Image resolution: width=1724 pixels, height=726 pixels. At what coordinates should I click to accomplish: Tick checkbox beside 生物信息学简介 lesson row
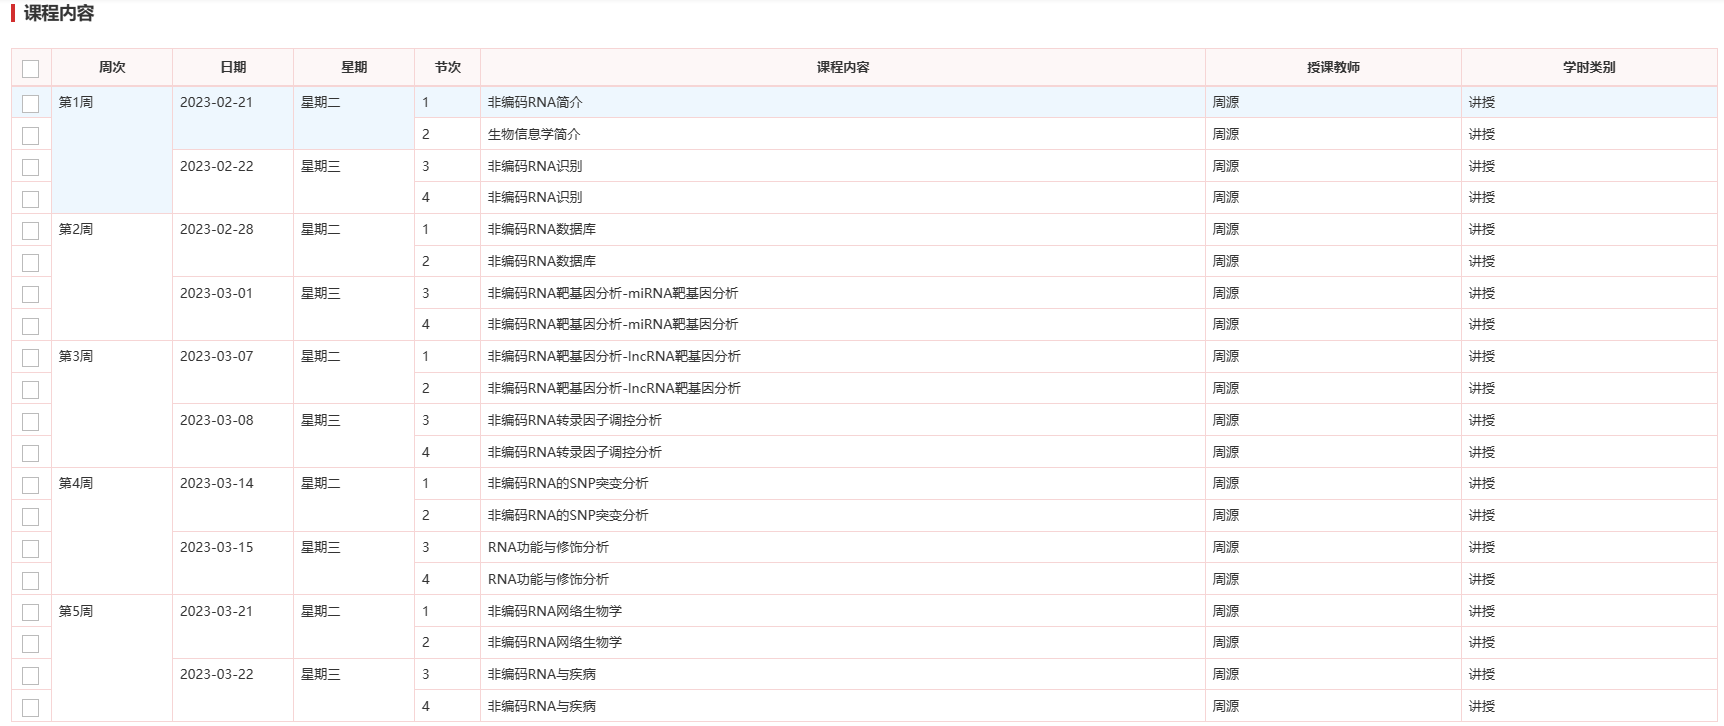[x=30, y=135]
